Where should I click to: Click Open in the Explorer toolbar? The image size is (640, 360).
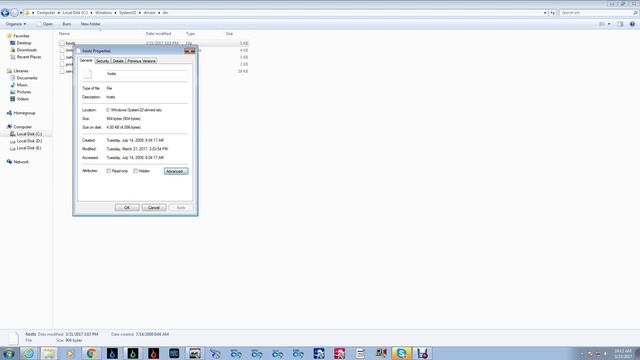coord(45,24)
